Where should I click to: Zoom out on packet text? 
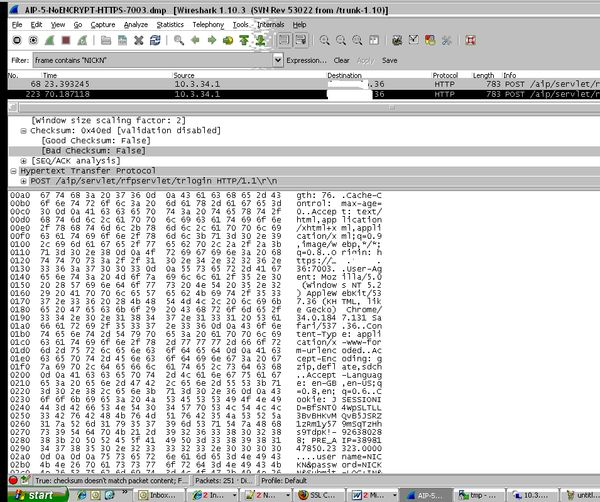341,40
